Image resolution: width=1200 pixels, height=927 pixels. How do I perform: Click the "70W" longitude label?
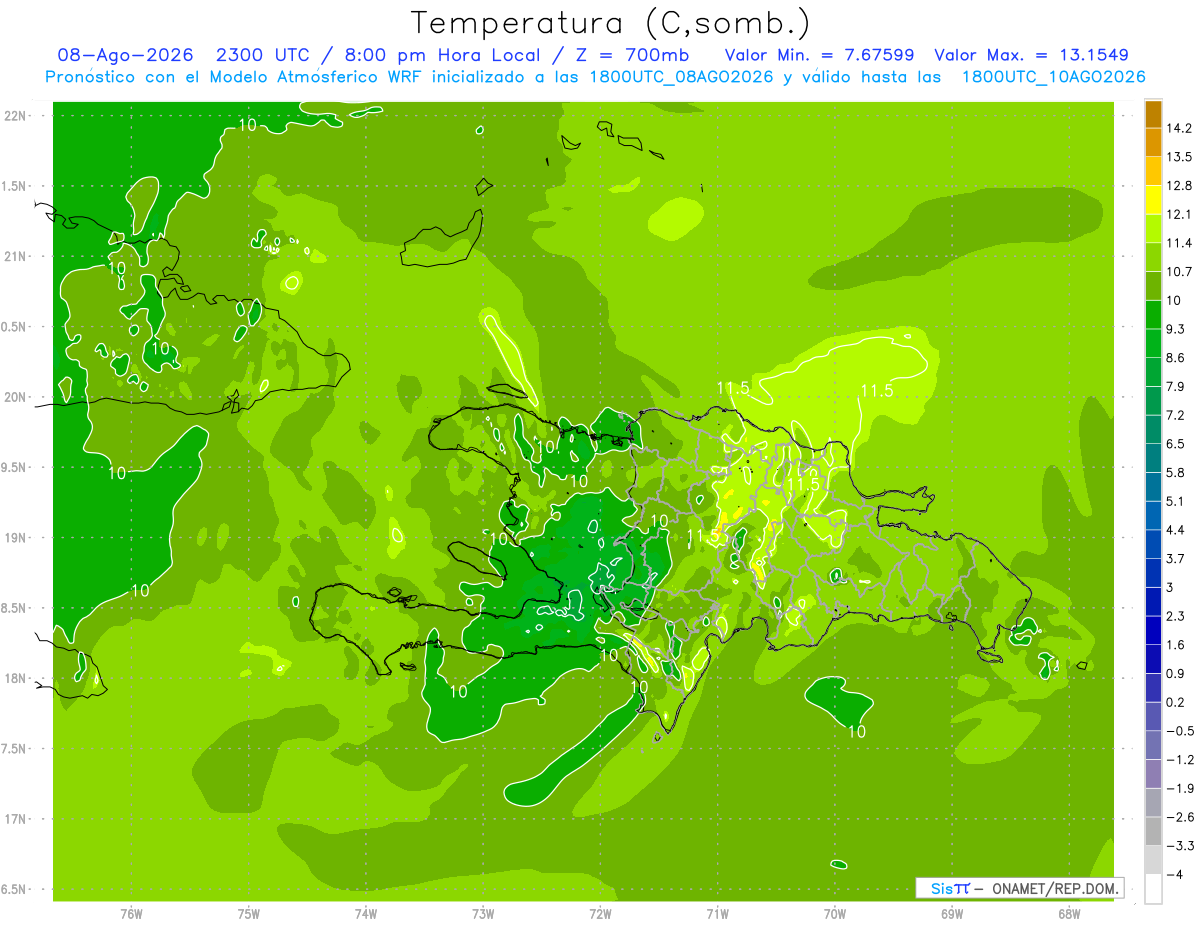pyautogui.click(x=835, y=914)
